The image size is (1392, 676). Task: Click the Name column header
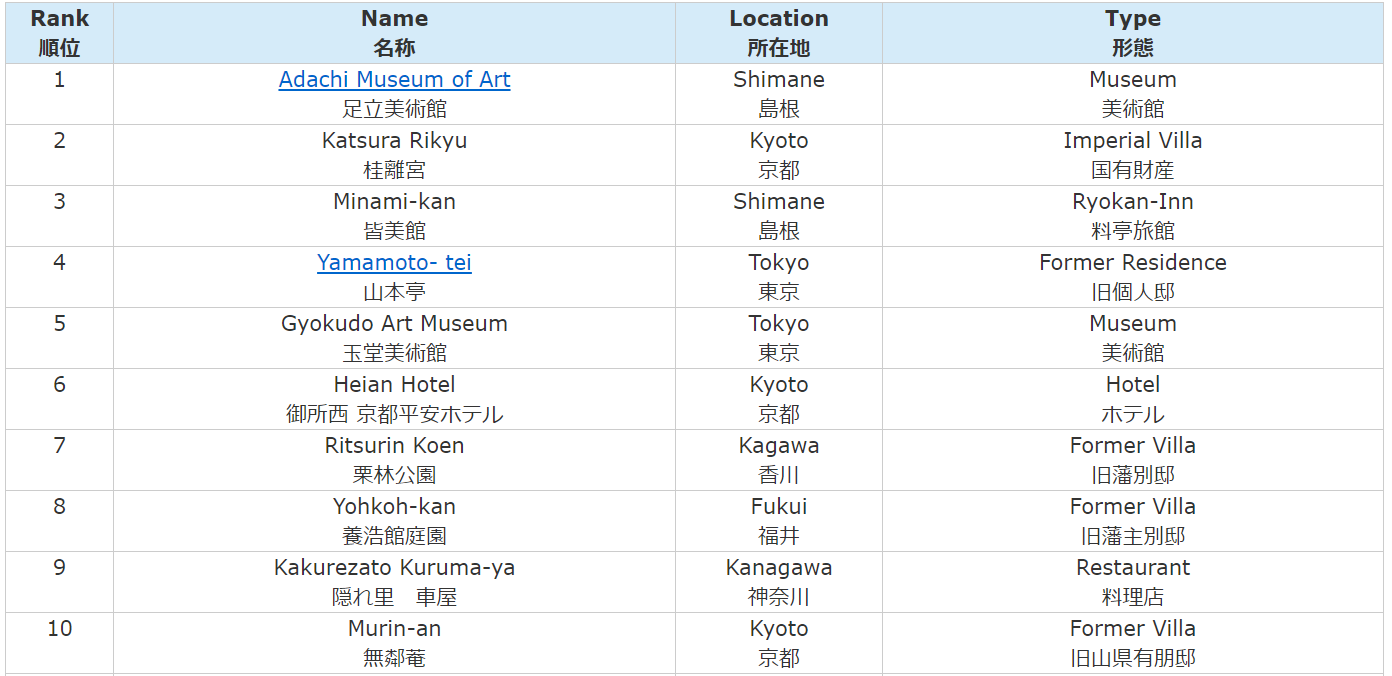394,33
